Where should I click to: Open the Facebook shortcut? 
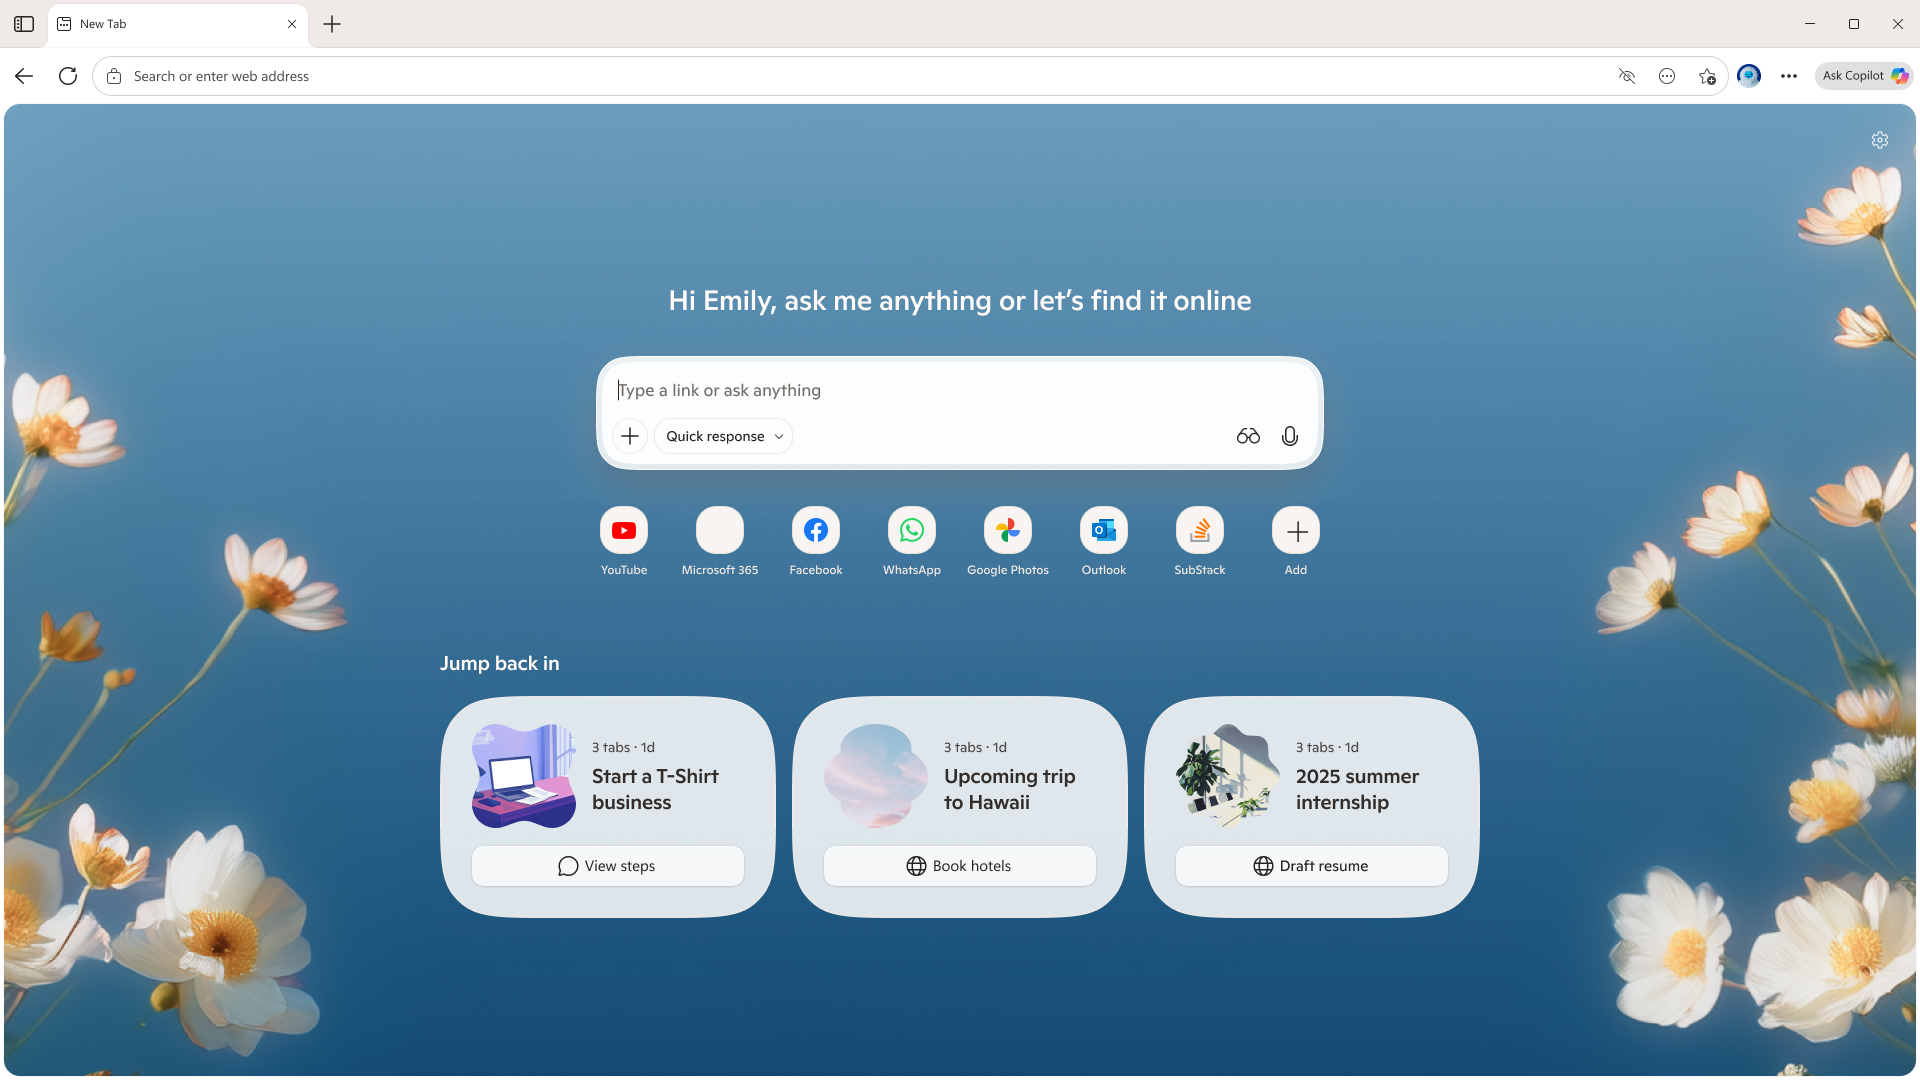816,530
